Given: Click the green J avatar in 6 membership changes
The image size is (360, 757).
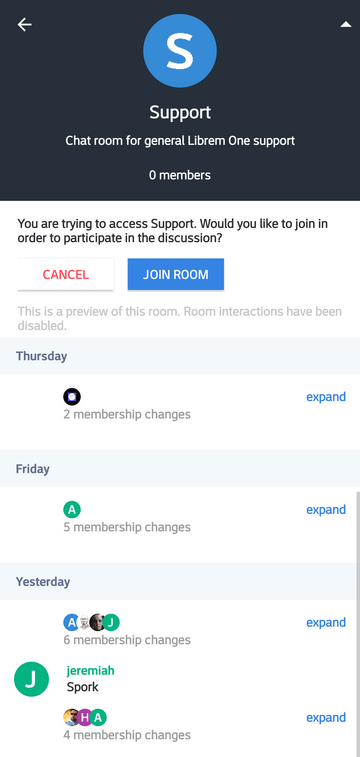Looking at the screenshot, I should click(111, 623).
